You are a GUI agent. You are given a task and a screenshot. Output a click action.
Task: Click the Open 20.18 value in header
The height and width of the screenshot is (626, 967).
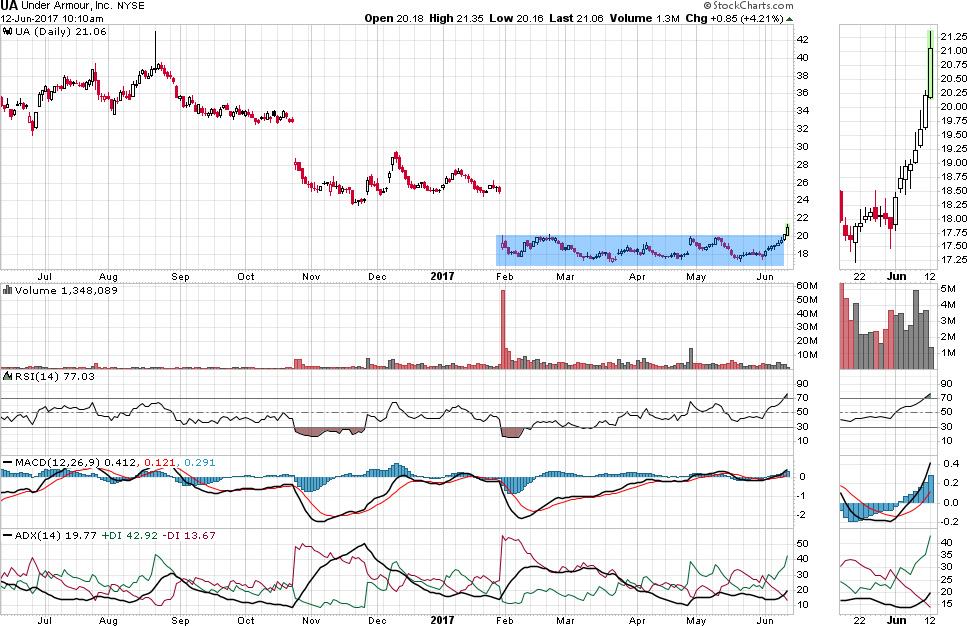click(x=394, y=19)
